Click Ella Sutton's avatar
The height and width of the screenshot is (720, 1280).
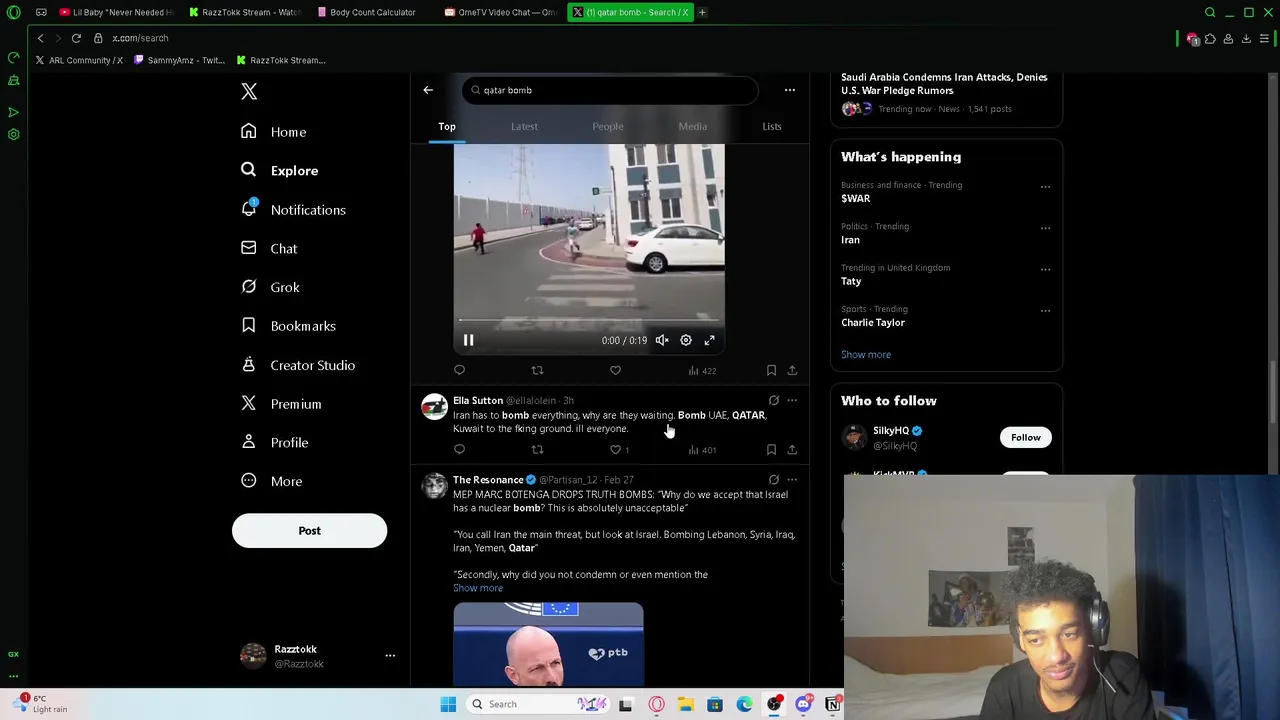434,407
